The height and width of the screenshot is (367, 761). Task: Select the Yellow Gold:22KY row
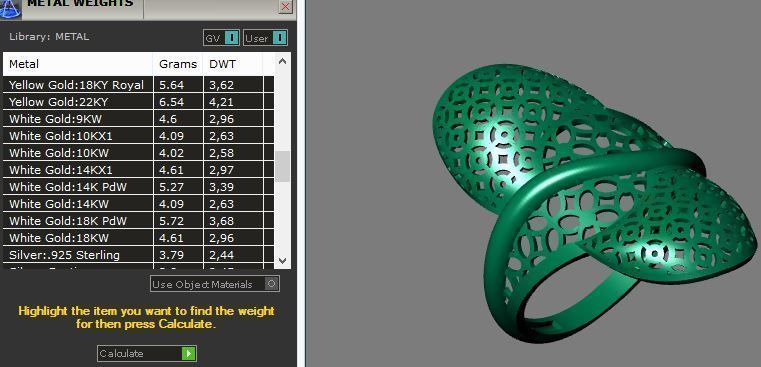(138, 102)
